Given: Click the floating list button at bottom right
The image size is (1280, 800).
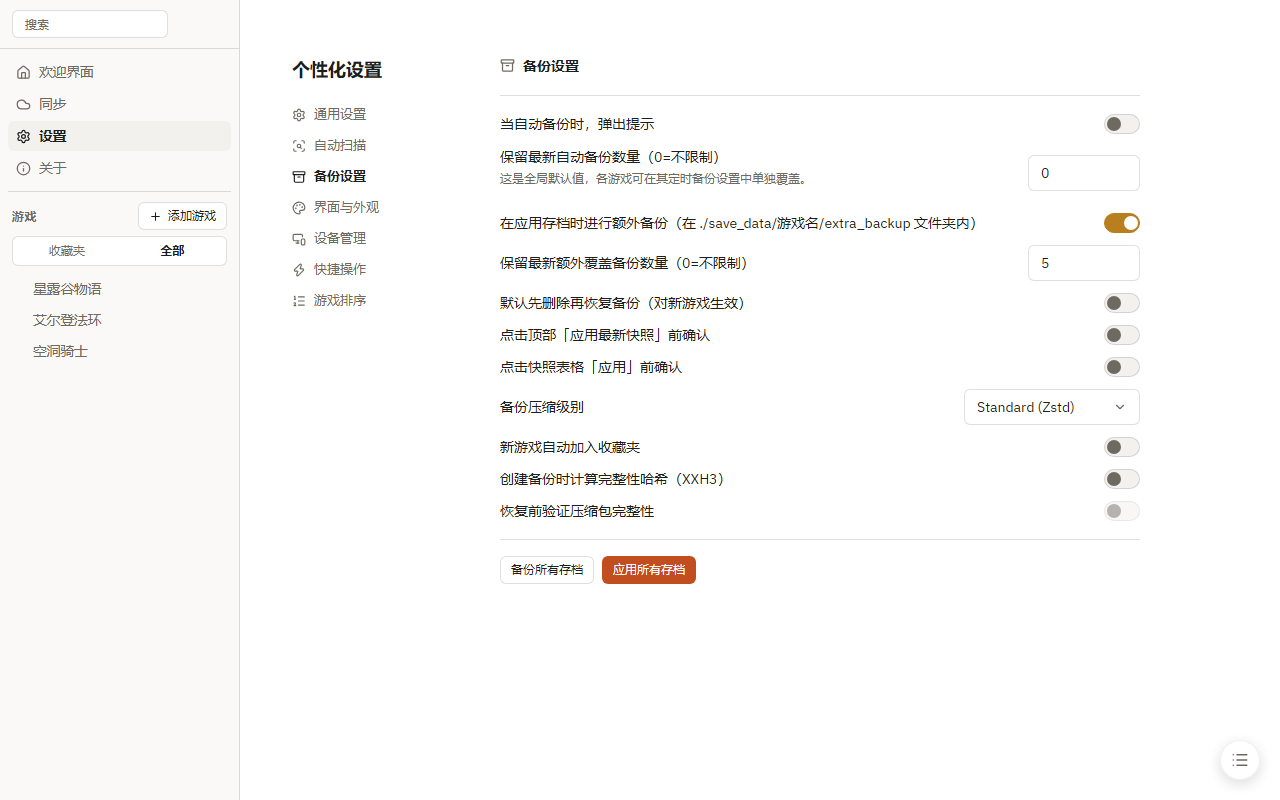Looking at the screenshot, I should 1240,760.
